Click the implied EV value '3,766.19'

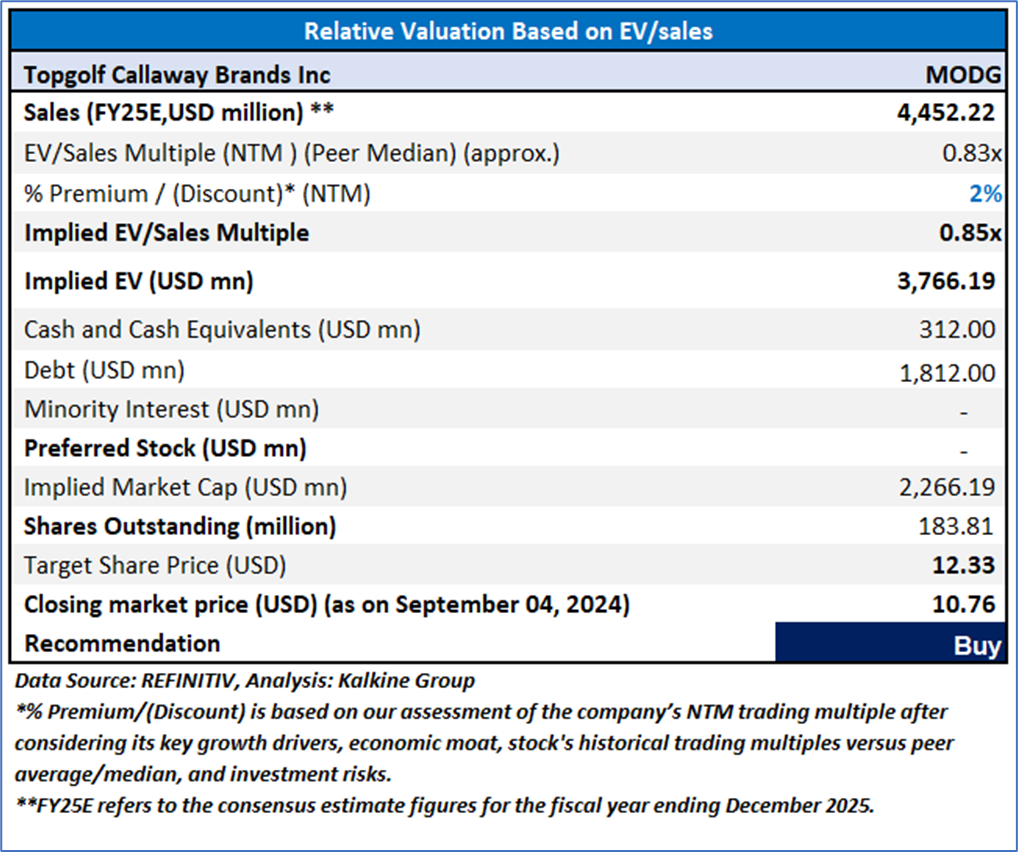pos(946,281)
